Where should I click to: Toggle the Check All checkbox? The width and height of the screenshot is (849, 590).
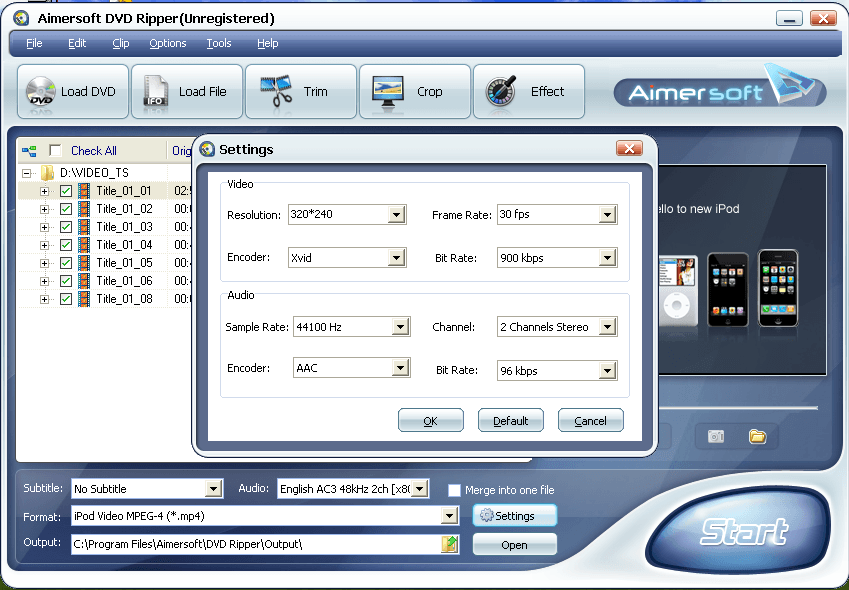click(x=55, y=151)
